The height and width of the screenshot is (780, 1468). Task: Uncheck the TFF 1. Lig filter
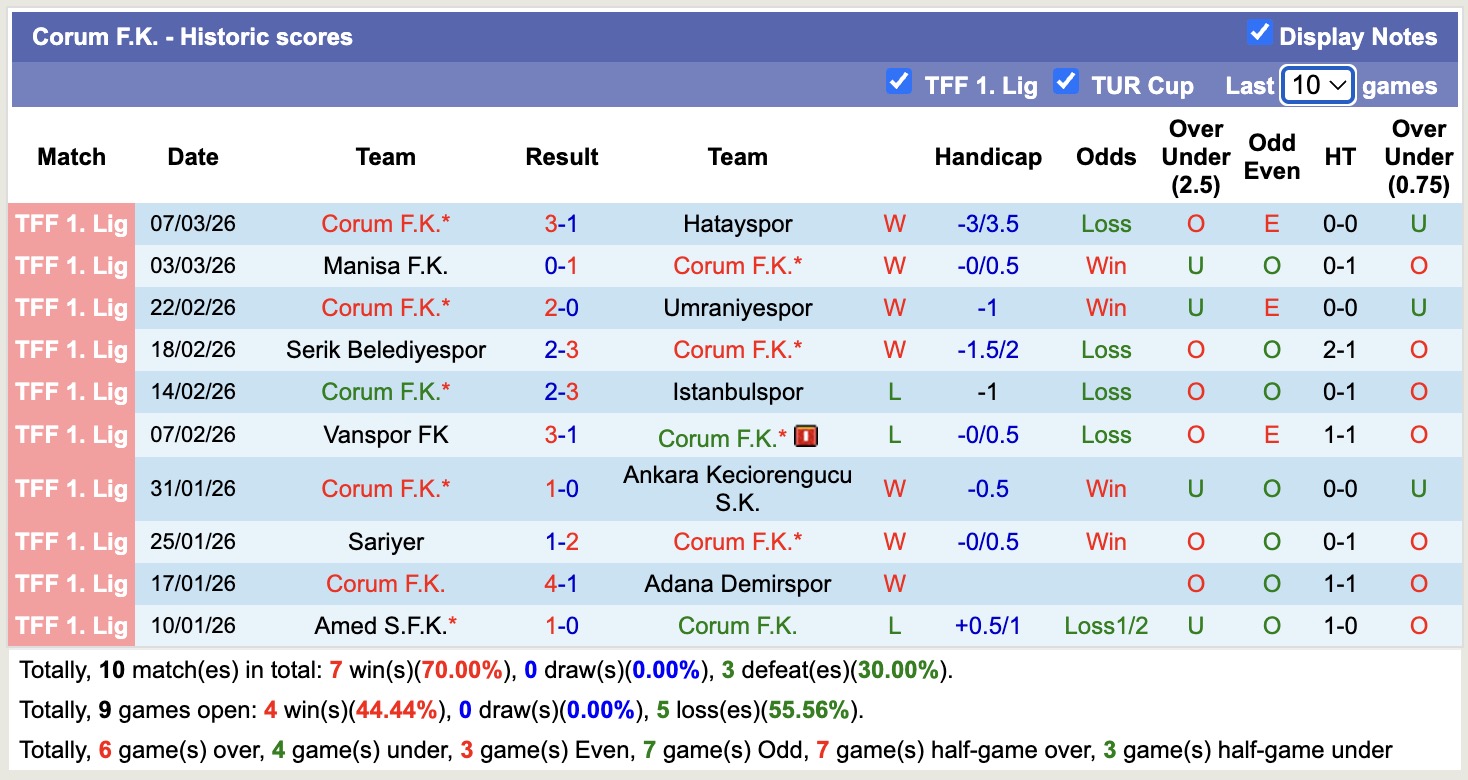[899, 82]
